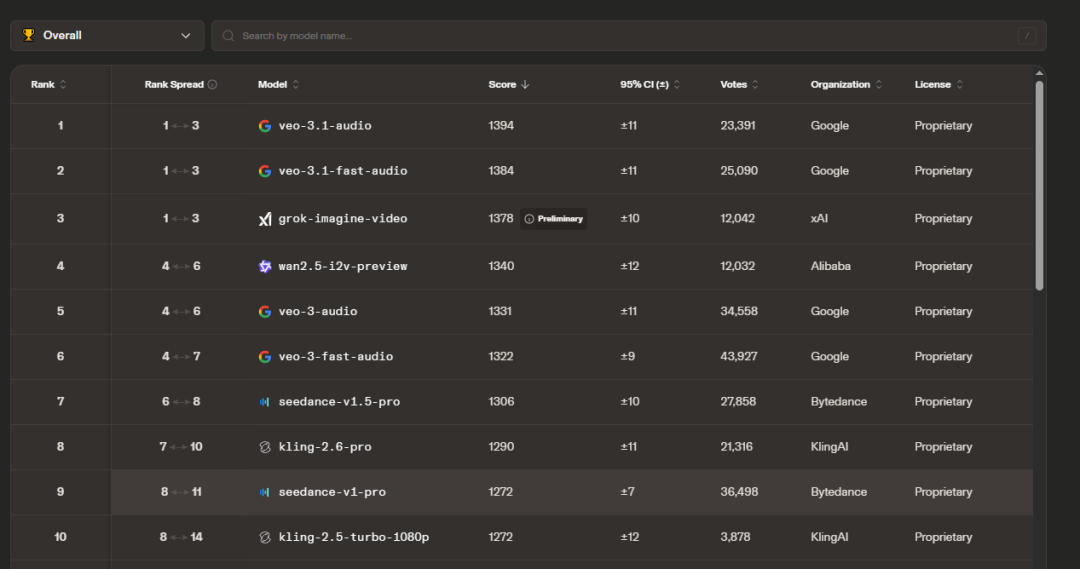
Task: Open the veo-3-fast-audio model link
Action: click(335, 357)
